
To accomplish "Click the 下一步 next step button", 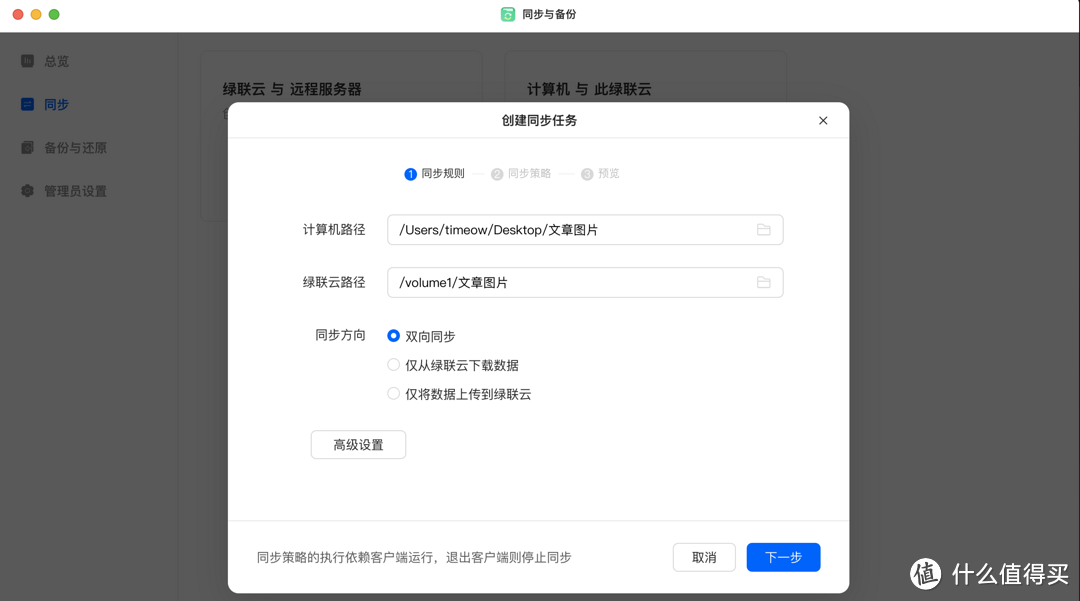I will point(783,557).
